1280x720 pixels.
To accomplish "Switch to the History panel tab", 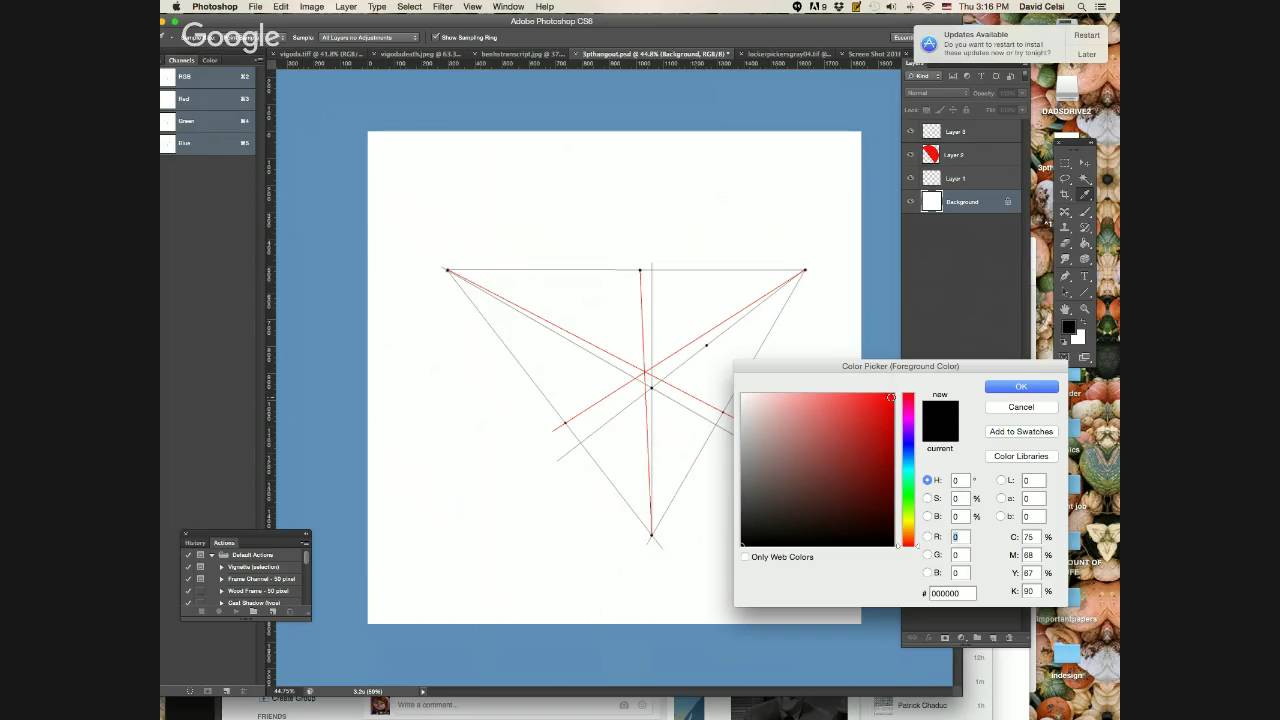I will pyautogui.click(x=195, y=543).
